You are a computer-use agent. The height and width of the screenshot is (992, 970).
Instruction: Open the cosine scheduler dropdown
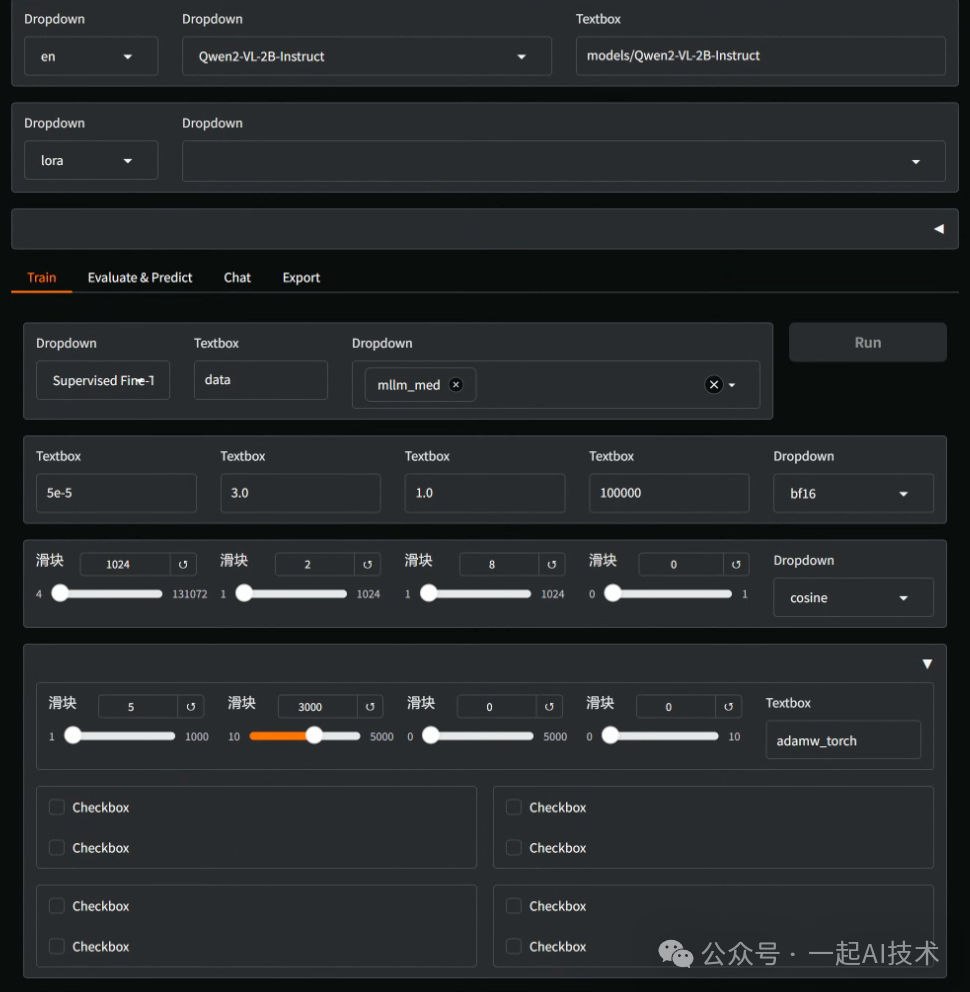(x=853, y=598)
